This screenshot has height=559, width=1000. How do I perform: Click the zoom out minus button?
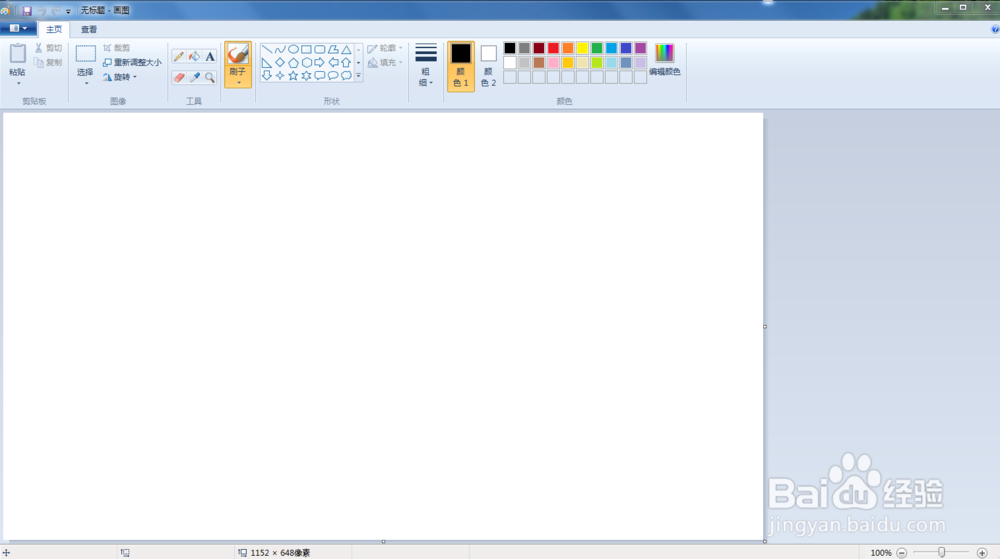pyautogui.click(x=901, y=553)
